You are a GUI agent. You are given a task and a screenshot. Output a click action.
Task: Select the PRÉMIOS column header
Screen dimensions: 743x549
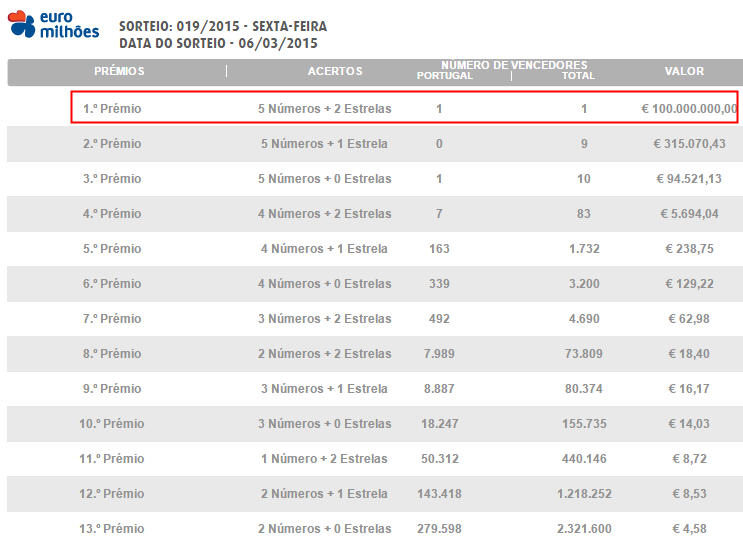pos(119,71)
